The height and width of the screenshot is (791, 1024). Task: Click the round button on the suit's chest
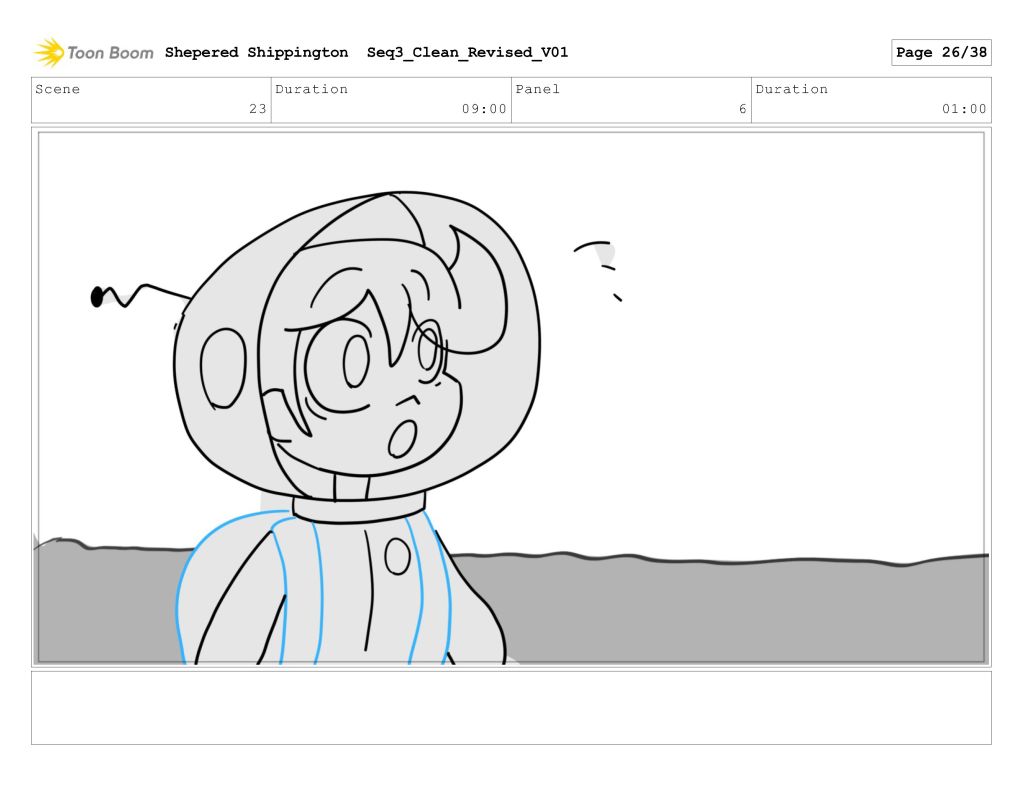[397, 556]
